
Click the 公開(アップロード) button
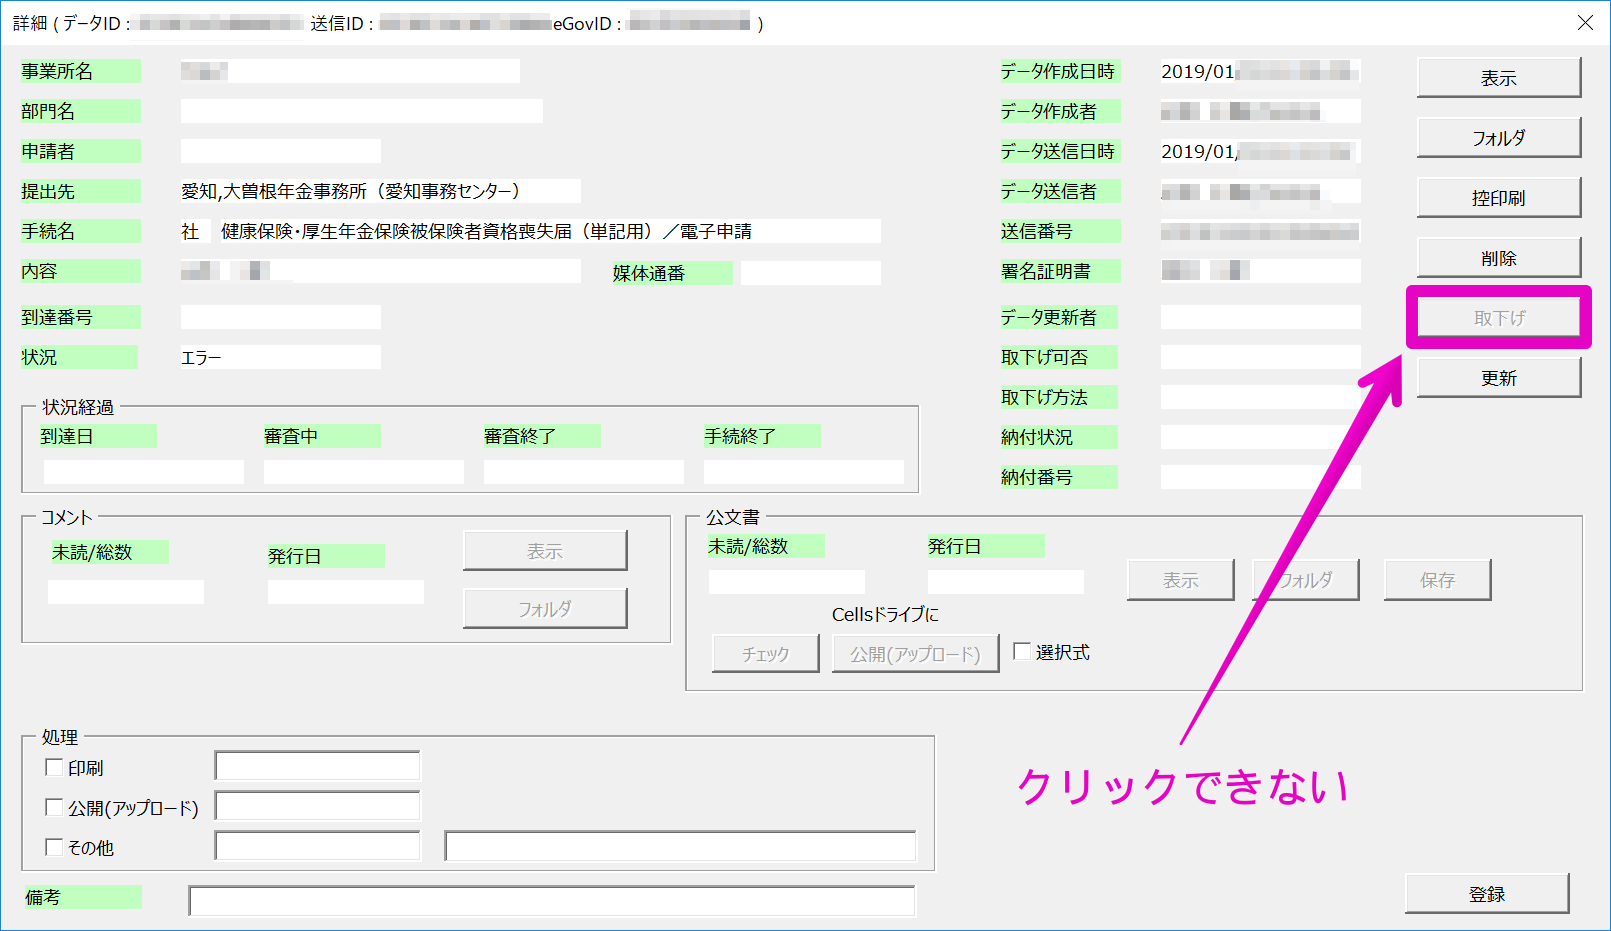(915, 654)
